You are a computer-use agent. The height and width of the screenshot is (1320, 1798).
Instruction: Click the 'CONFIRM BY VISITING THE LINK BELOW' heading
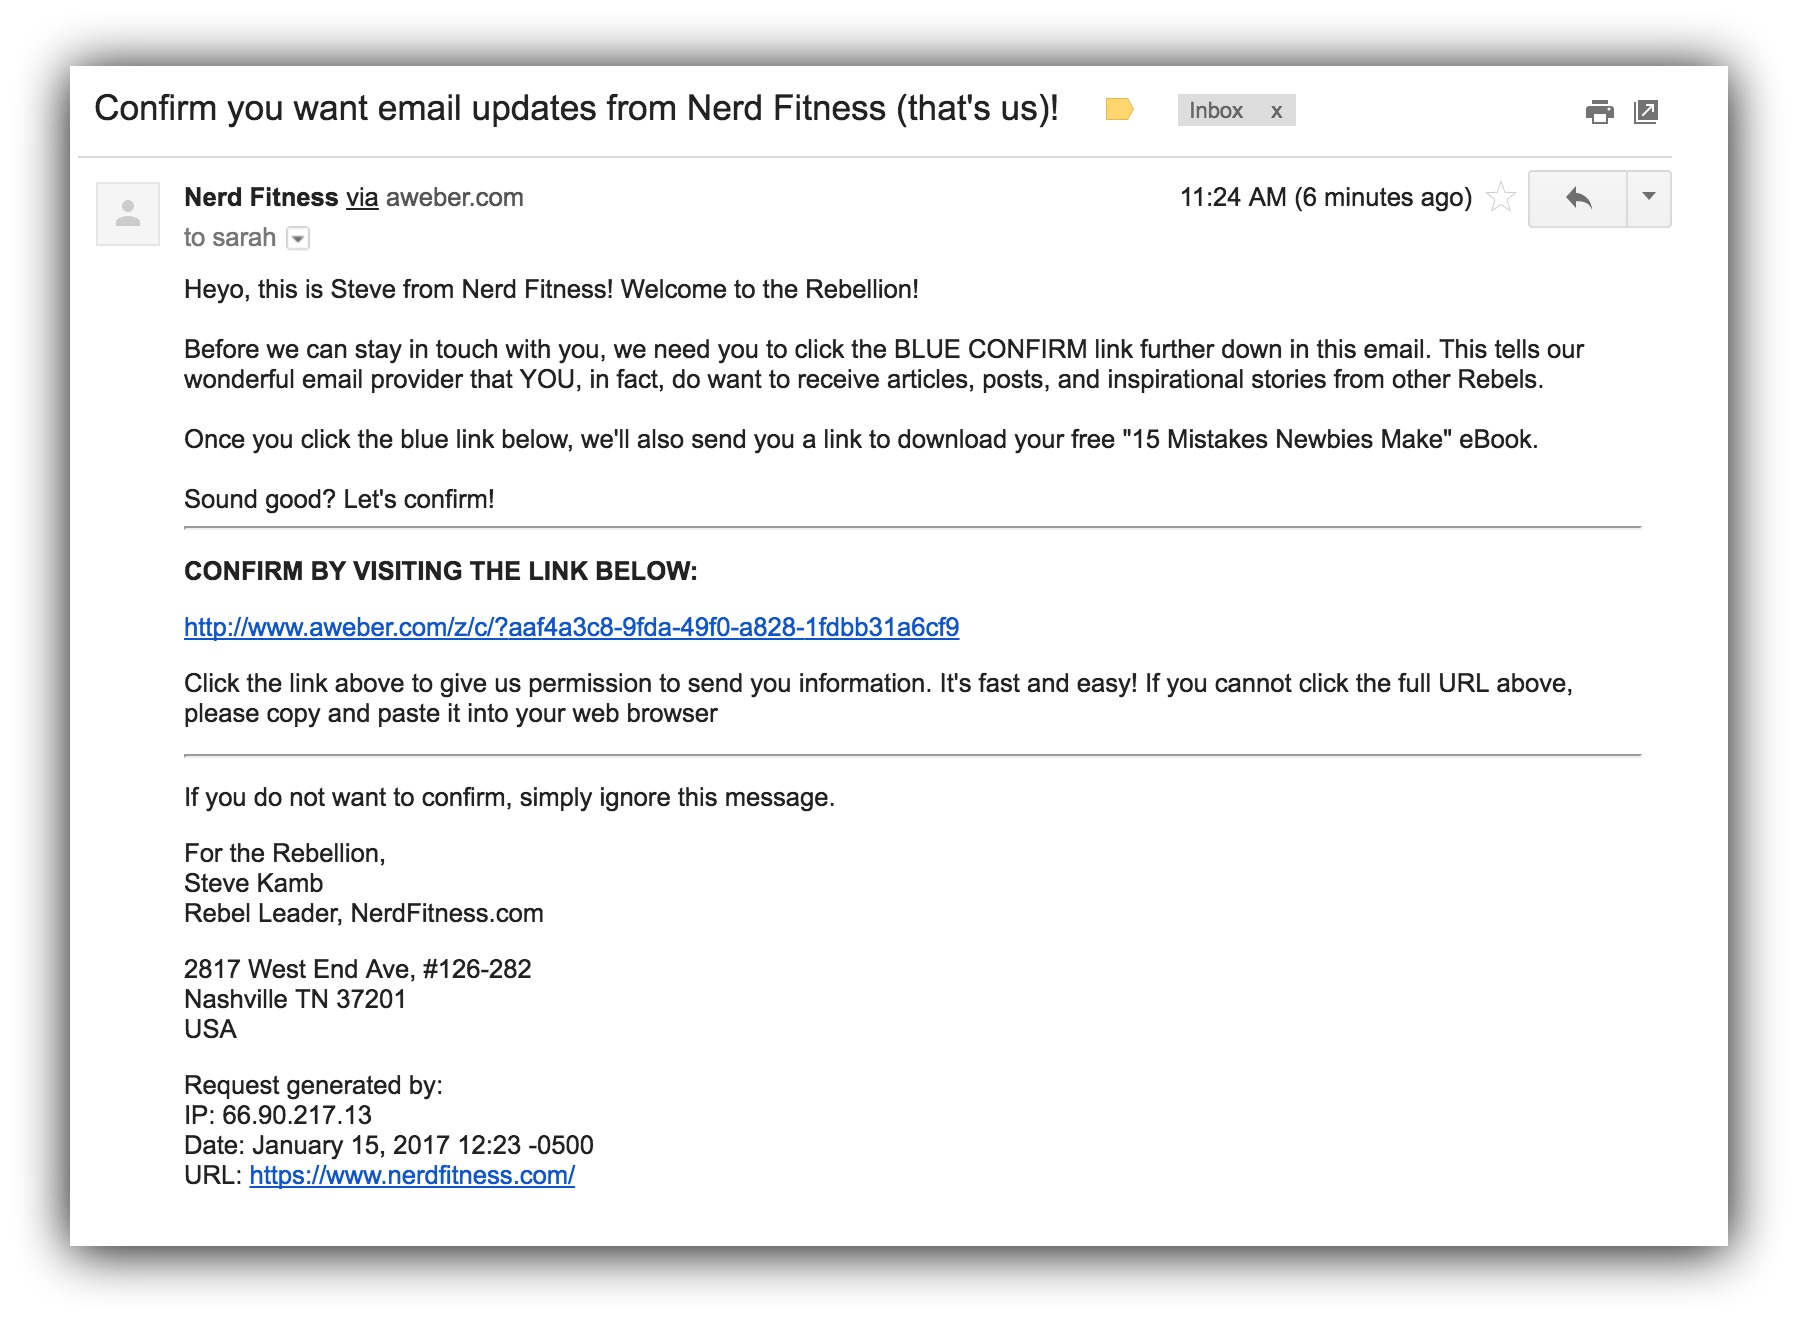click(441, 571)
